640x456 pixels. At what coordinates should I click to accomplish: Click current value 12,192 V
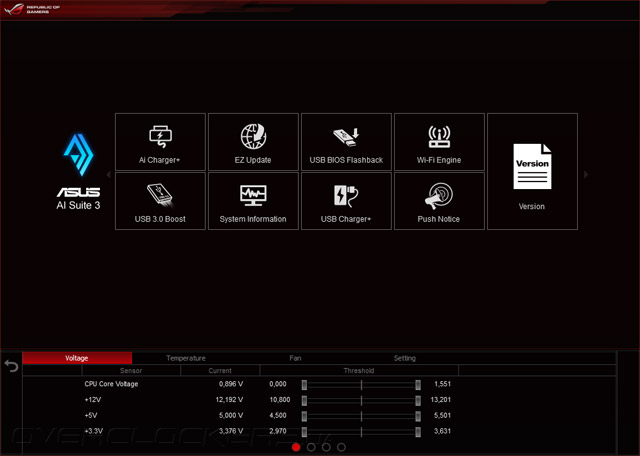pyautogui.click(x=229, y=400)
